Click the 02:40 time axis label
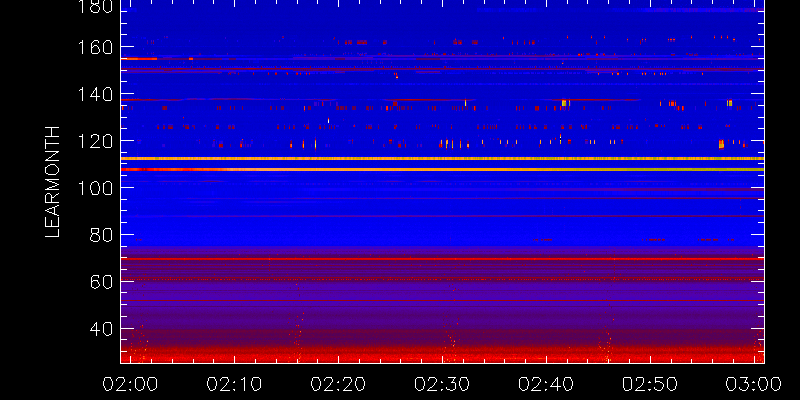The image size is (800, 400). [x=546, y=384]
